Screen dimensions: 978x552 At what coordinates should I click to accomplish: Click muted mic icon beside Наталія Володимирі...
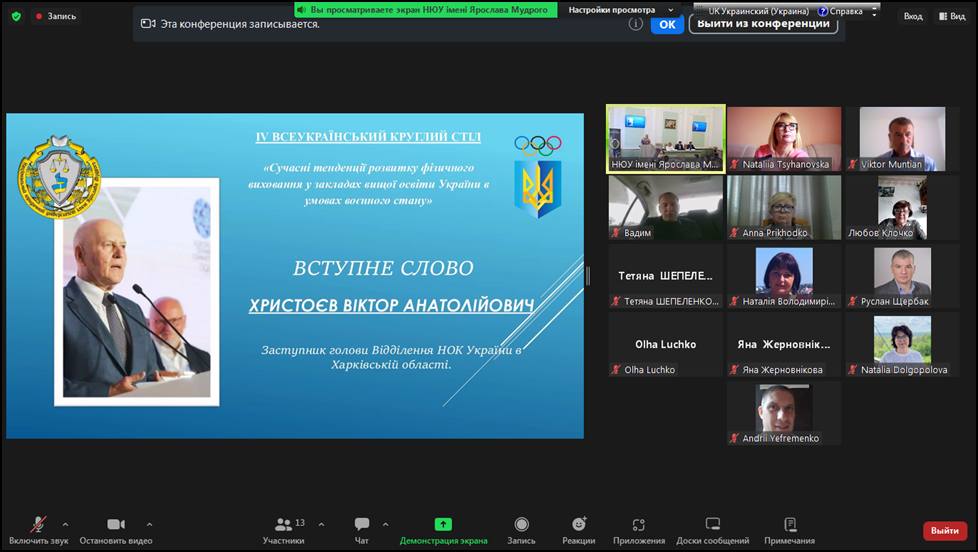(735, 301)
